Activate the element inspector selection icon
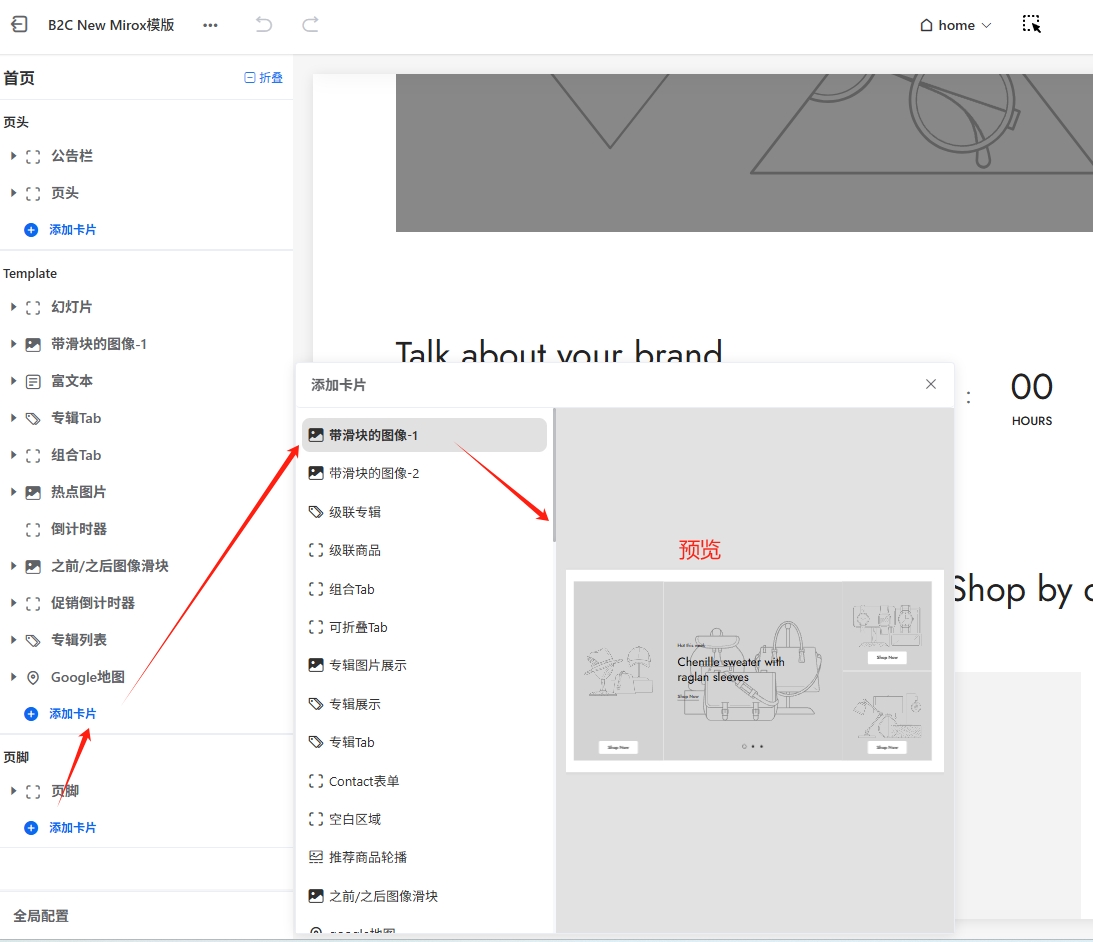Image resolution: width=1093 pixels, height=942 pixels. (1032, 25)
